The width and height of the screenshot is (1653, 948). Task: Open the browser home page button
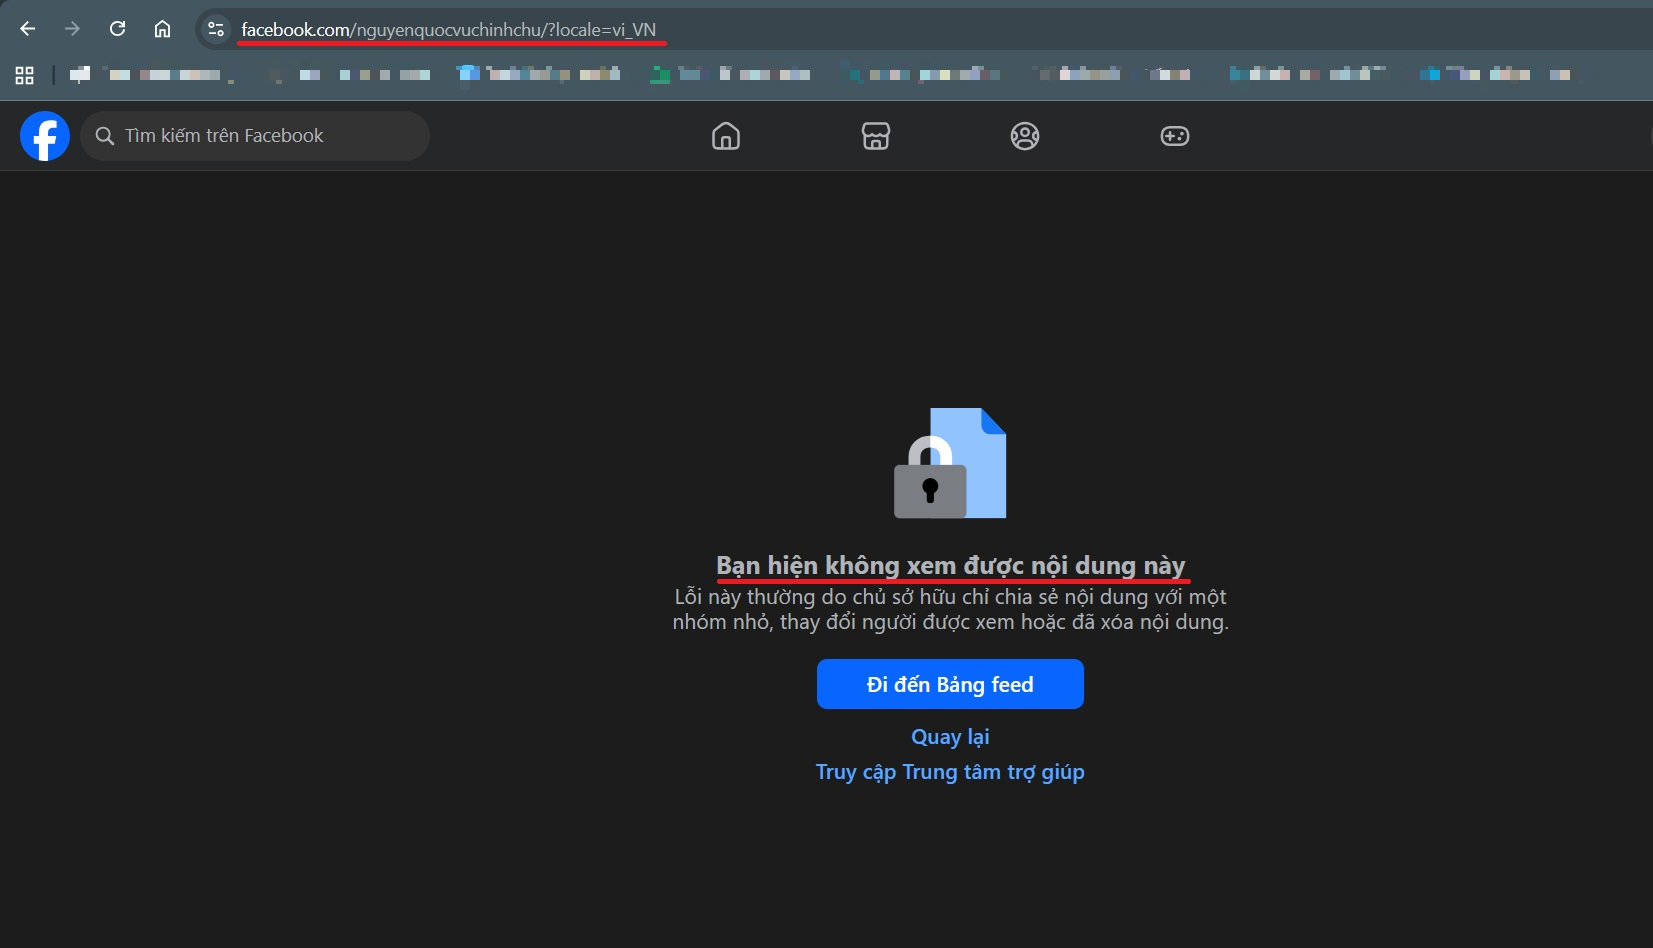pos(162,29)
